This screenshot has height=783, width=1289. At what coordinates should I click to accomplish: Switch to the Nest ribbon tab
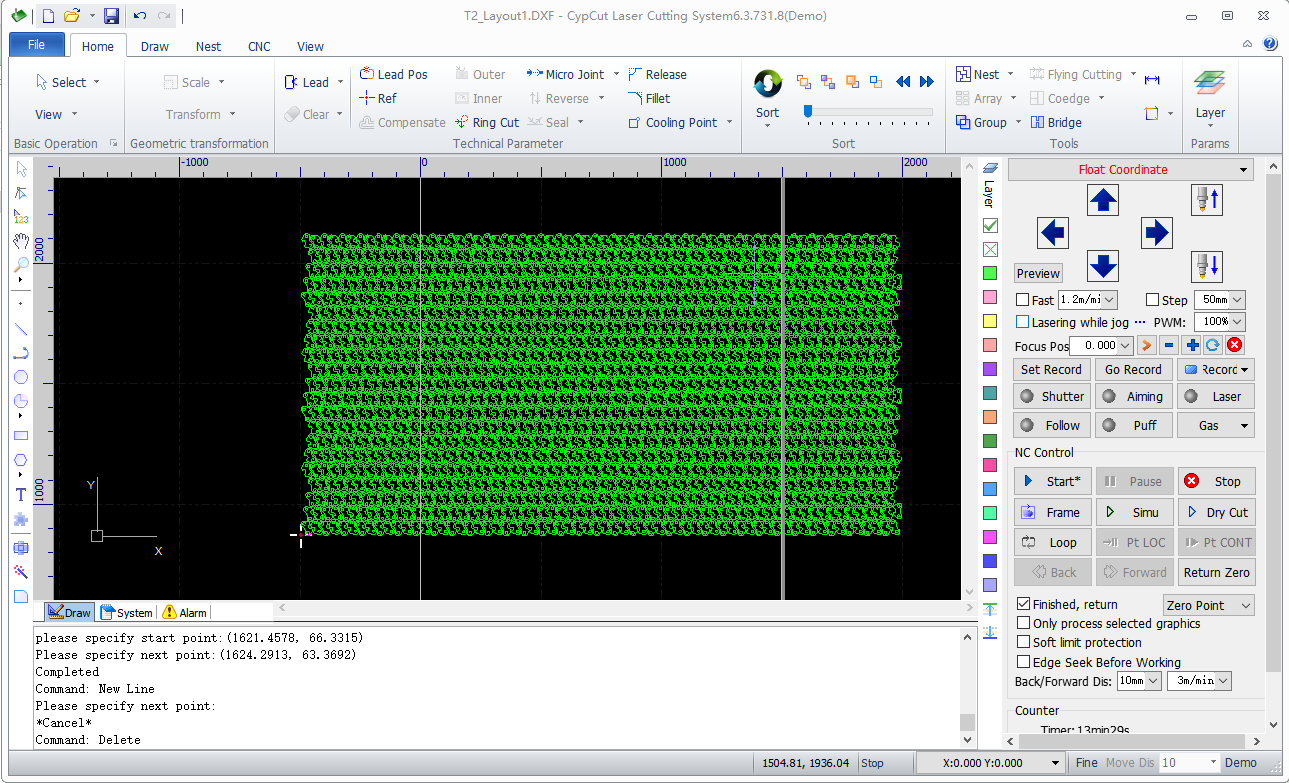208,46
